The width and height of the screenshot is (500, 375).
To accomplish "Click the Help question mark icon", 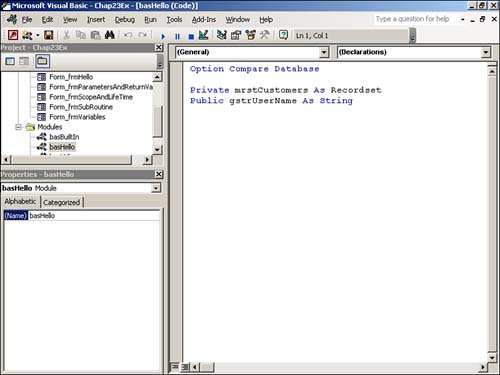I will coord(283,35).
